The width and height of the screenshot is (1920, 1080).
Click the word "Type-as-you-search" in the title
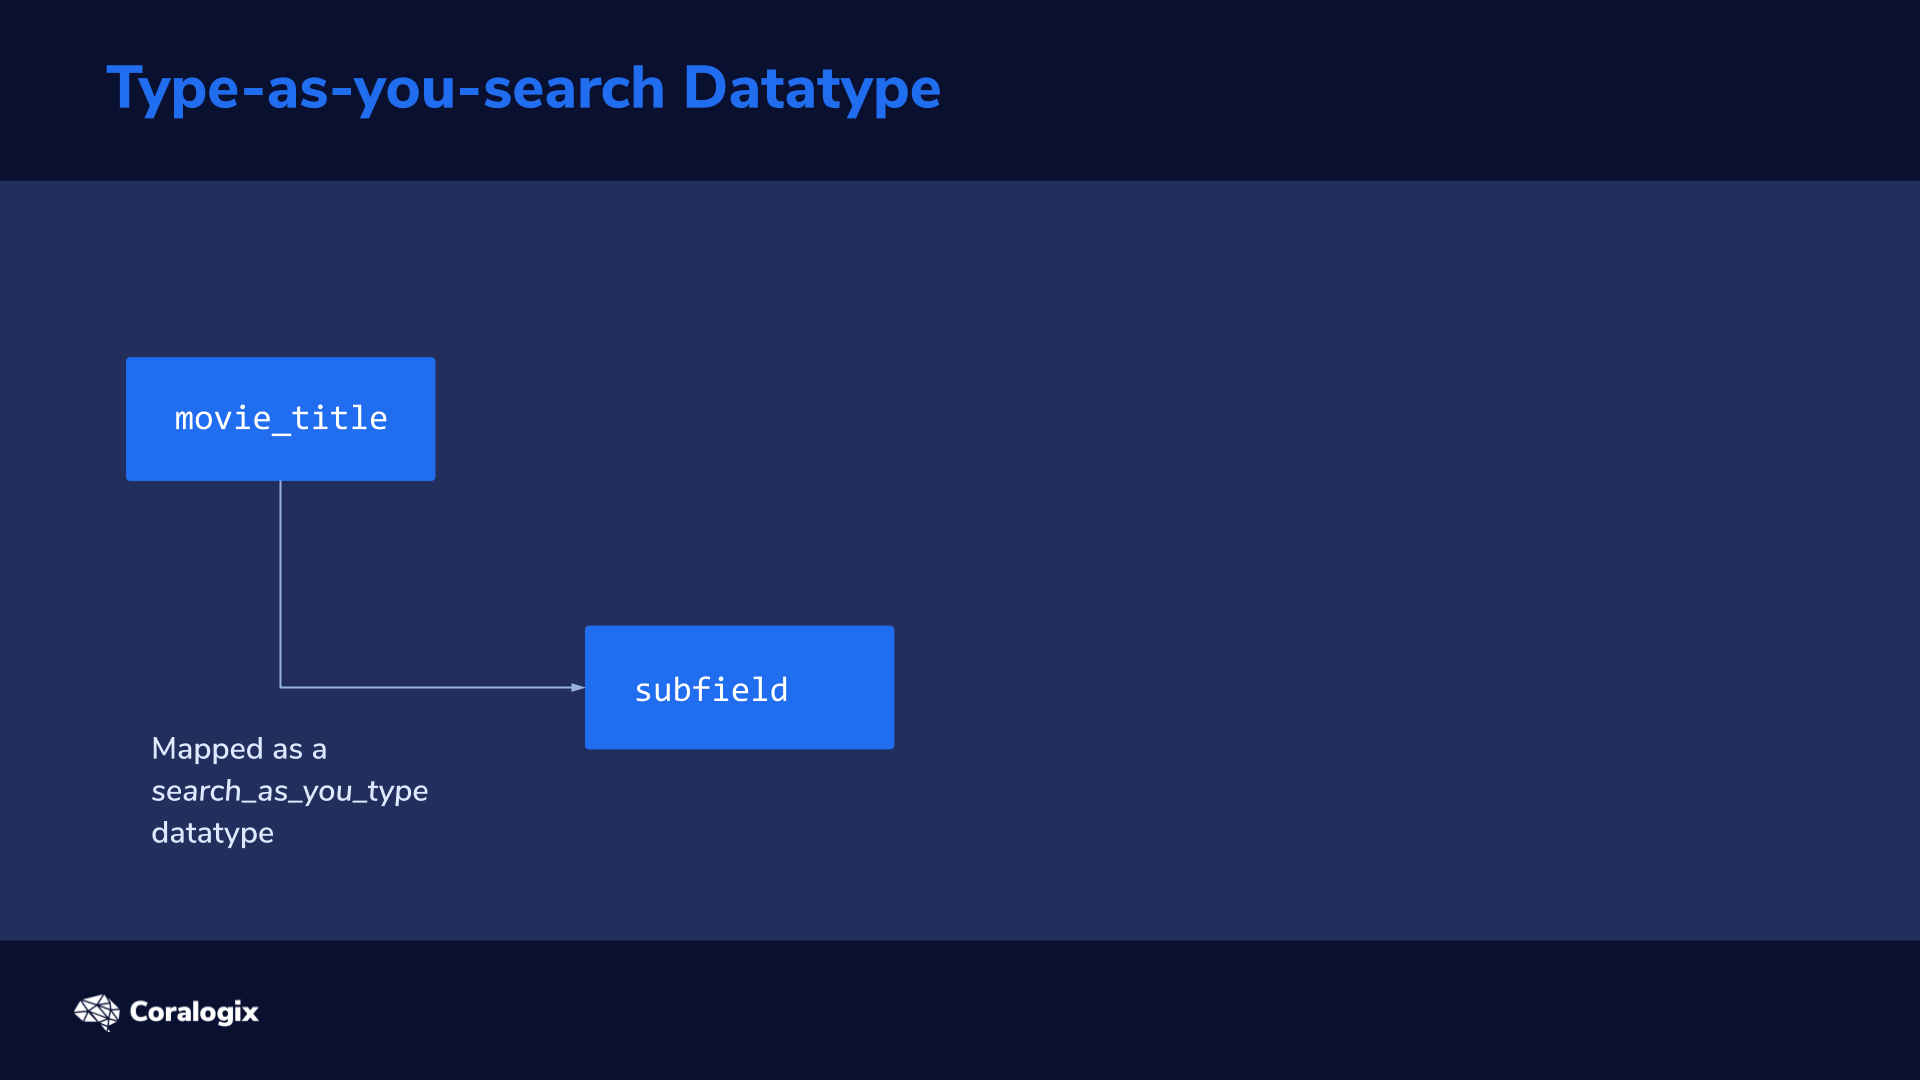point(386,88)
